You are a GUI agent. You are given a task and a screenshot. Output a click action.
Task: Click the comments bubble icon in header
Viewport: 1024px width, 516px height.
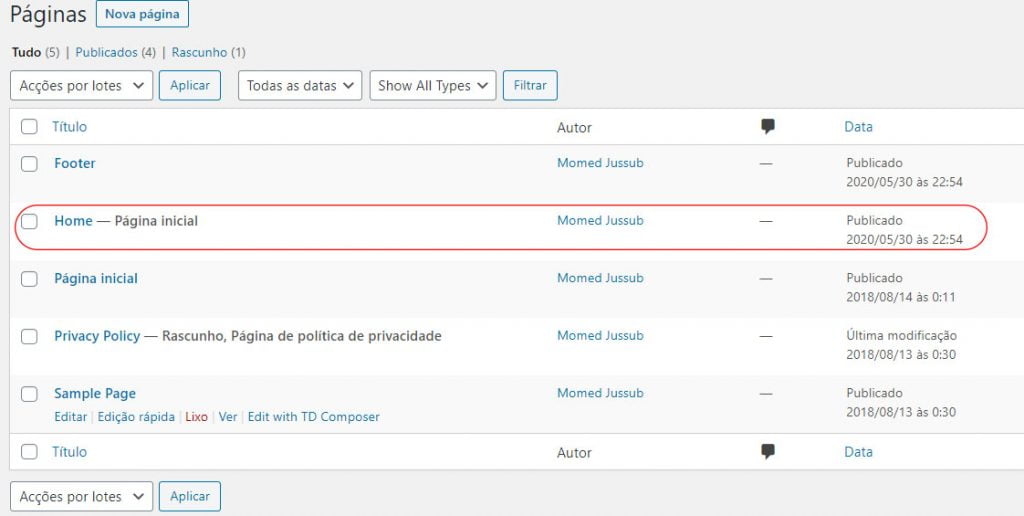click(768, 127)
